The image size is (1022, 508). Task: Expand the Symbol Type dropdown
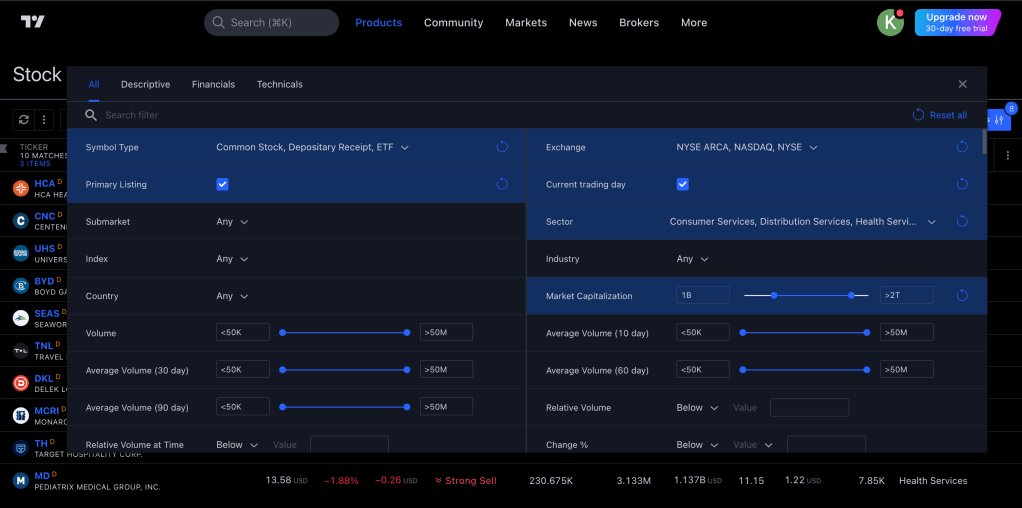click(x=312, y=147)
